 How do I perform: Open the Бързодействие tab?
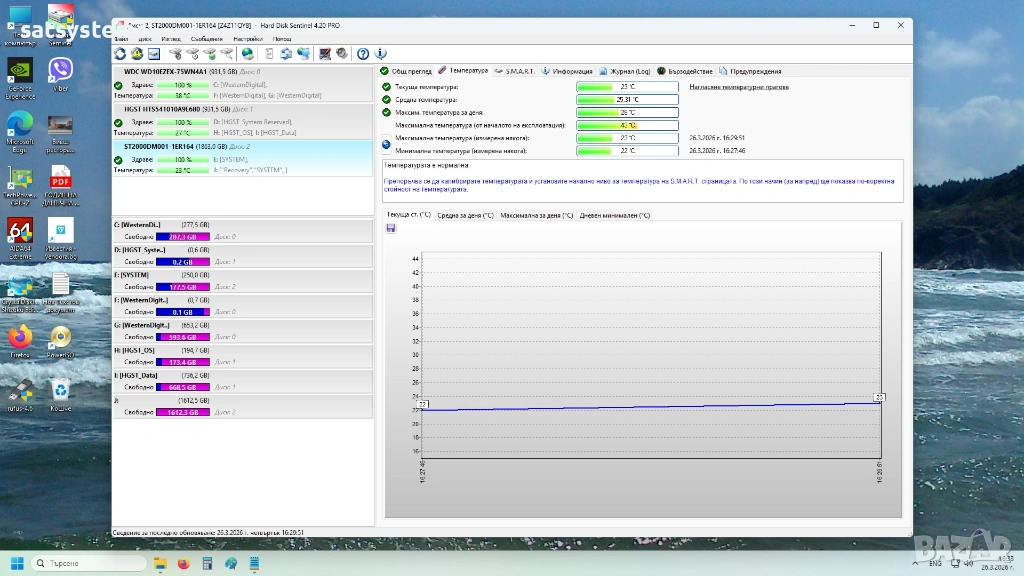pos(689,71)
